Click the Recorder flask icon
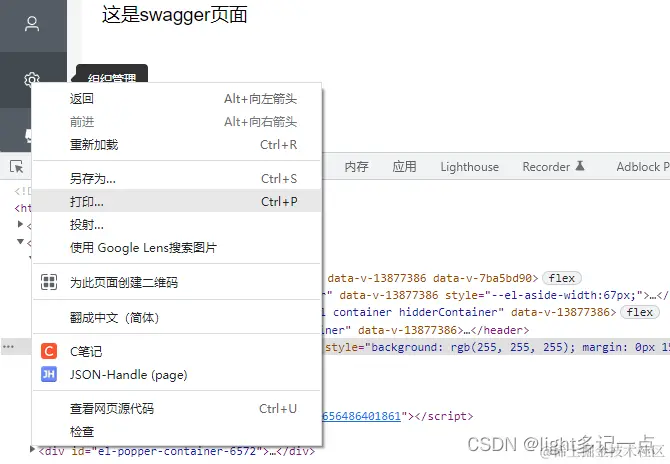Image resolution: width=670 pixels, height=464 pixels. [579, 166]
